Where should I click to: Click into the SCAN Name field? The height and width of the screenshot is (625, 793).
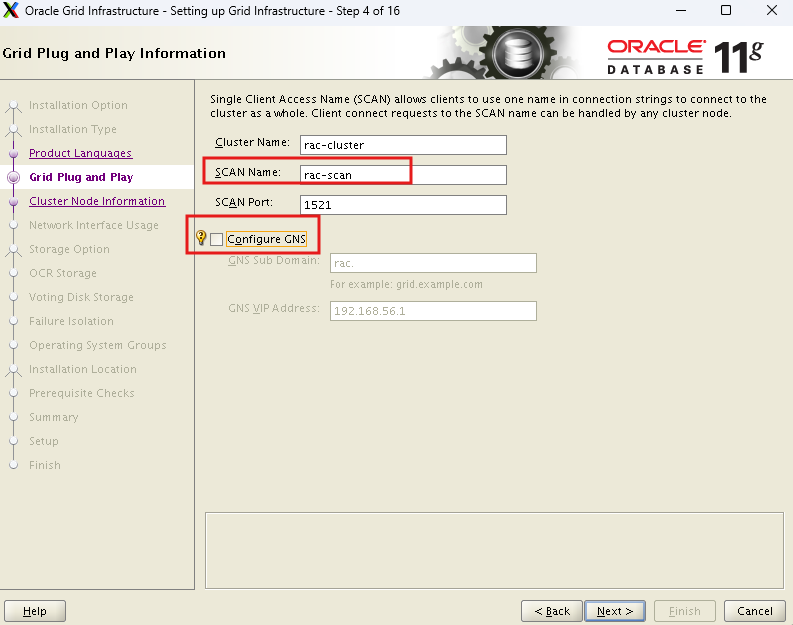403,175
